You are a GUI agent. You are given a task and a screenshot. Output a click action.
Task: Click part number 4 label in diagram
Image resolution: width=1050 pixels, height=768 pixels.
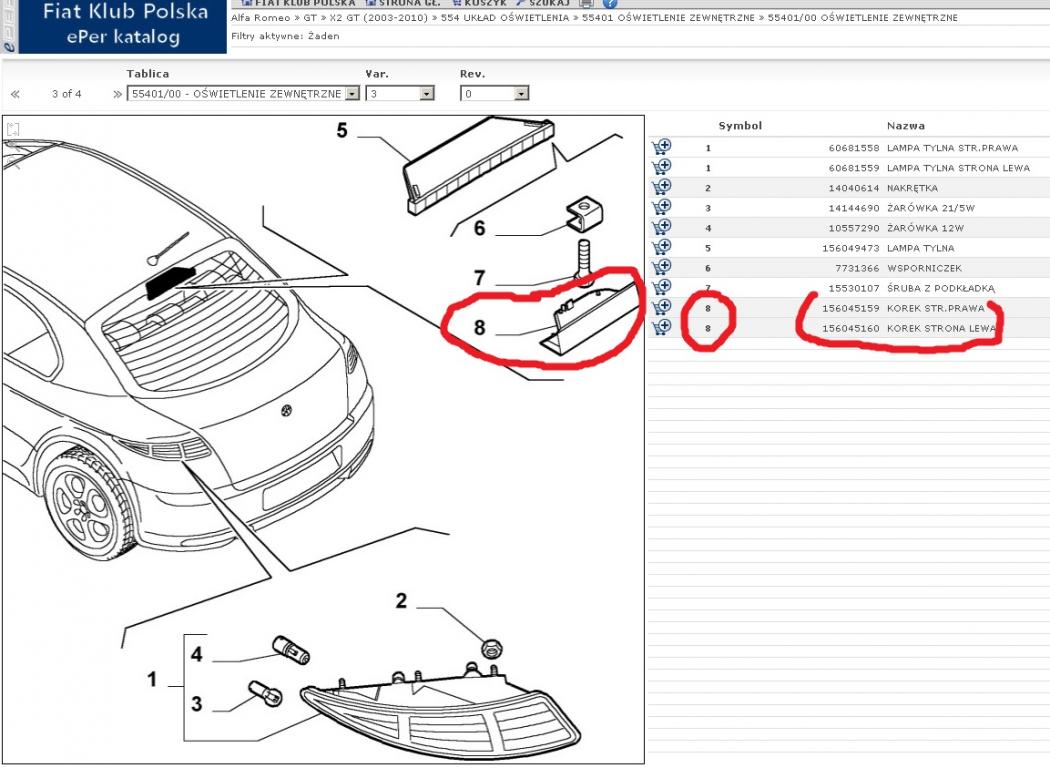click(x=196, y=654)
